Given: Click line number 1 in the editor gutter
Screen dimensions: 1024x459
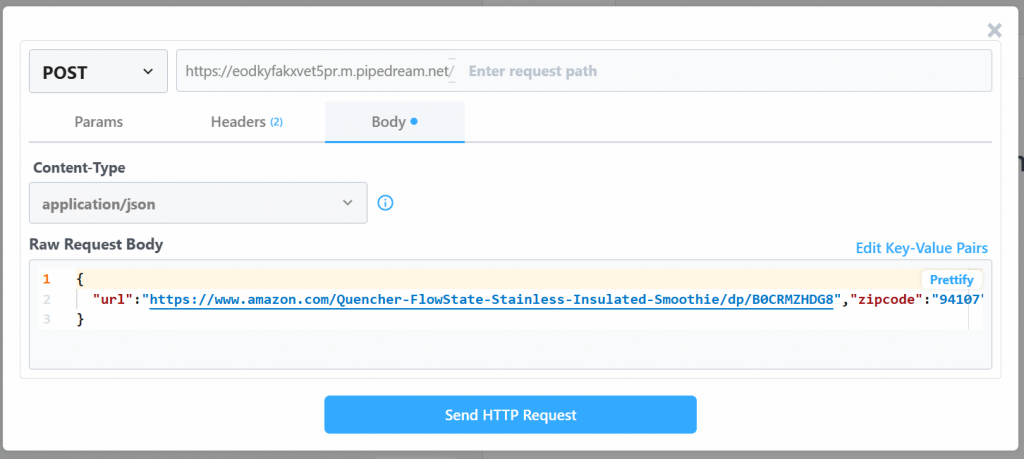Looking at the screenshot, I should [46, 279].
